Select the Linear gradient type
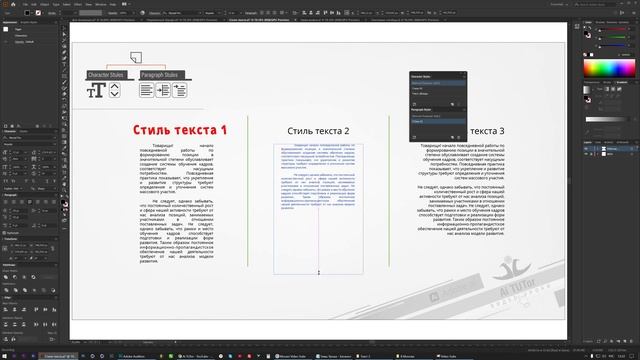640x360 pixels. point(607,89)
